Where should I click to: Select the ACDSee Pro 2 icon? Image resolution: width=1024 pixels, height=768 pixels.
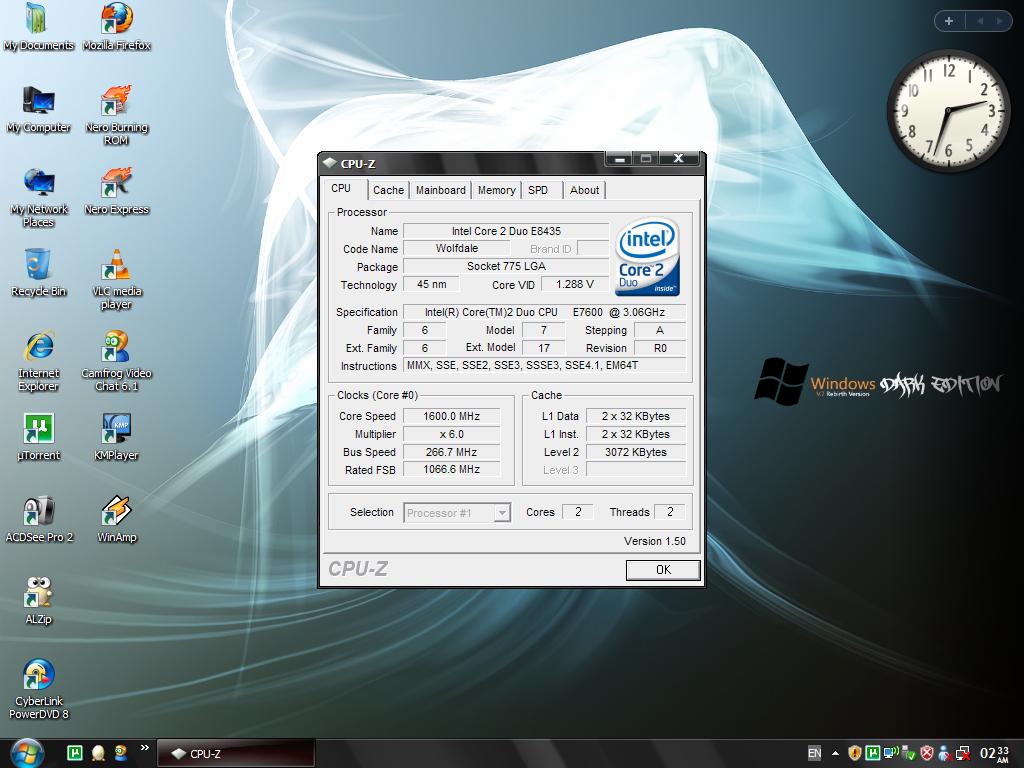click(38, 512)
